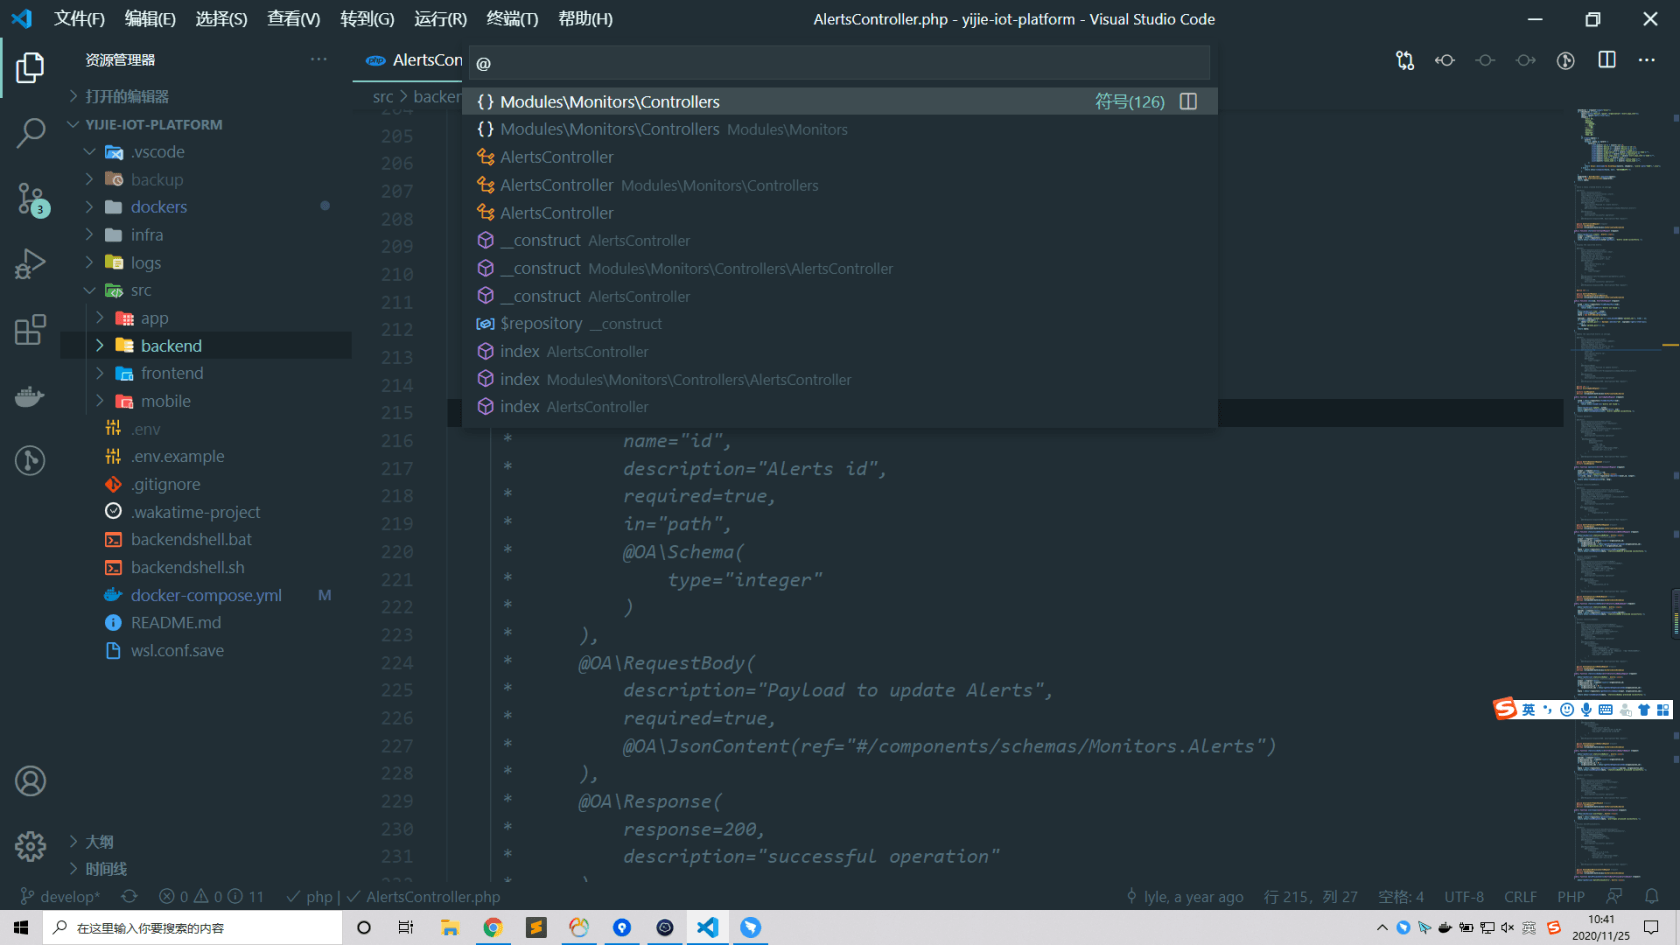Click the src breadcrumb segment
Image resolution: width=1680 pixels, height=945 pixels.
(383, 96)
